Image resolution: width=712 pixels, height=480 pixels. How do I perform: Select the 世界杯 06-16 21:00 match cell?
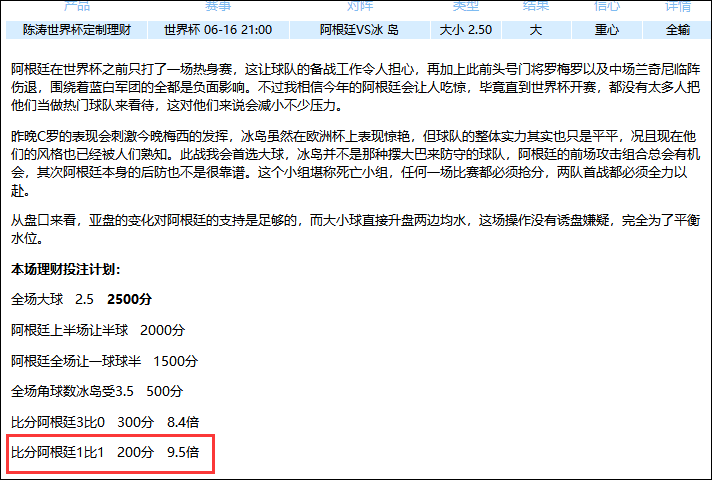(218, 30)
